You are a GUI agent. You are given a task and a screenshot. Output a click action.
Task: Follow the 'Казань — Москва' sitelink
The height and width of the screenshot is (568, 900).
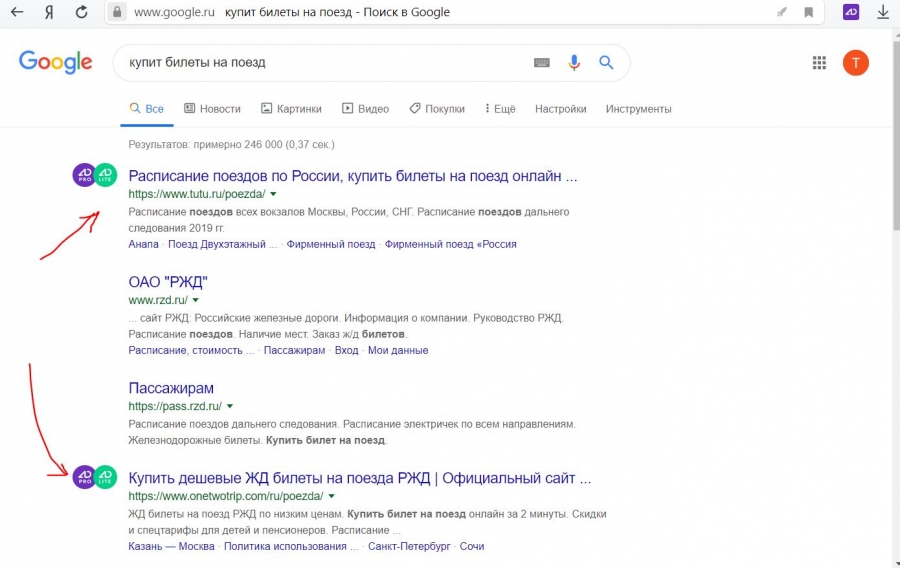point(171,546)
